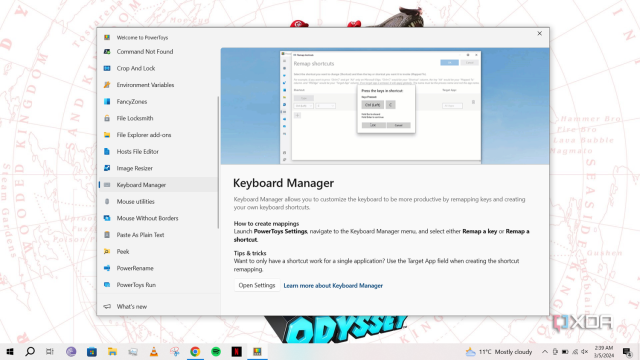Select the PowerToys Run label
This screenshot has width=640, height=360.
(x=136, y=285)
